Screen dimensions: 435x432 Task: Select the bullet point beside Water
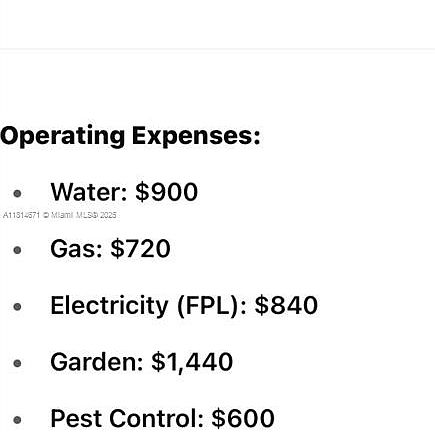click(x=17, y=193)
